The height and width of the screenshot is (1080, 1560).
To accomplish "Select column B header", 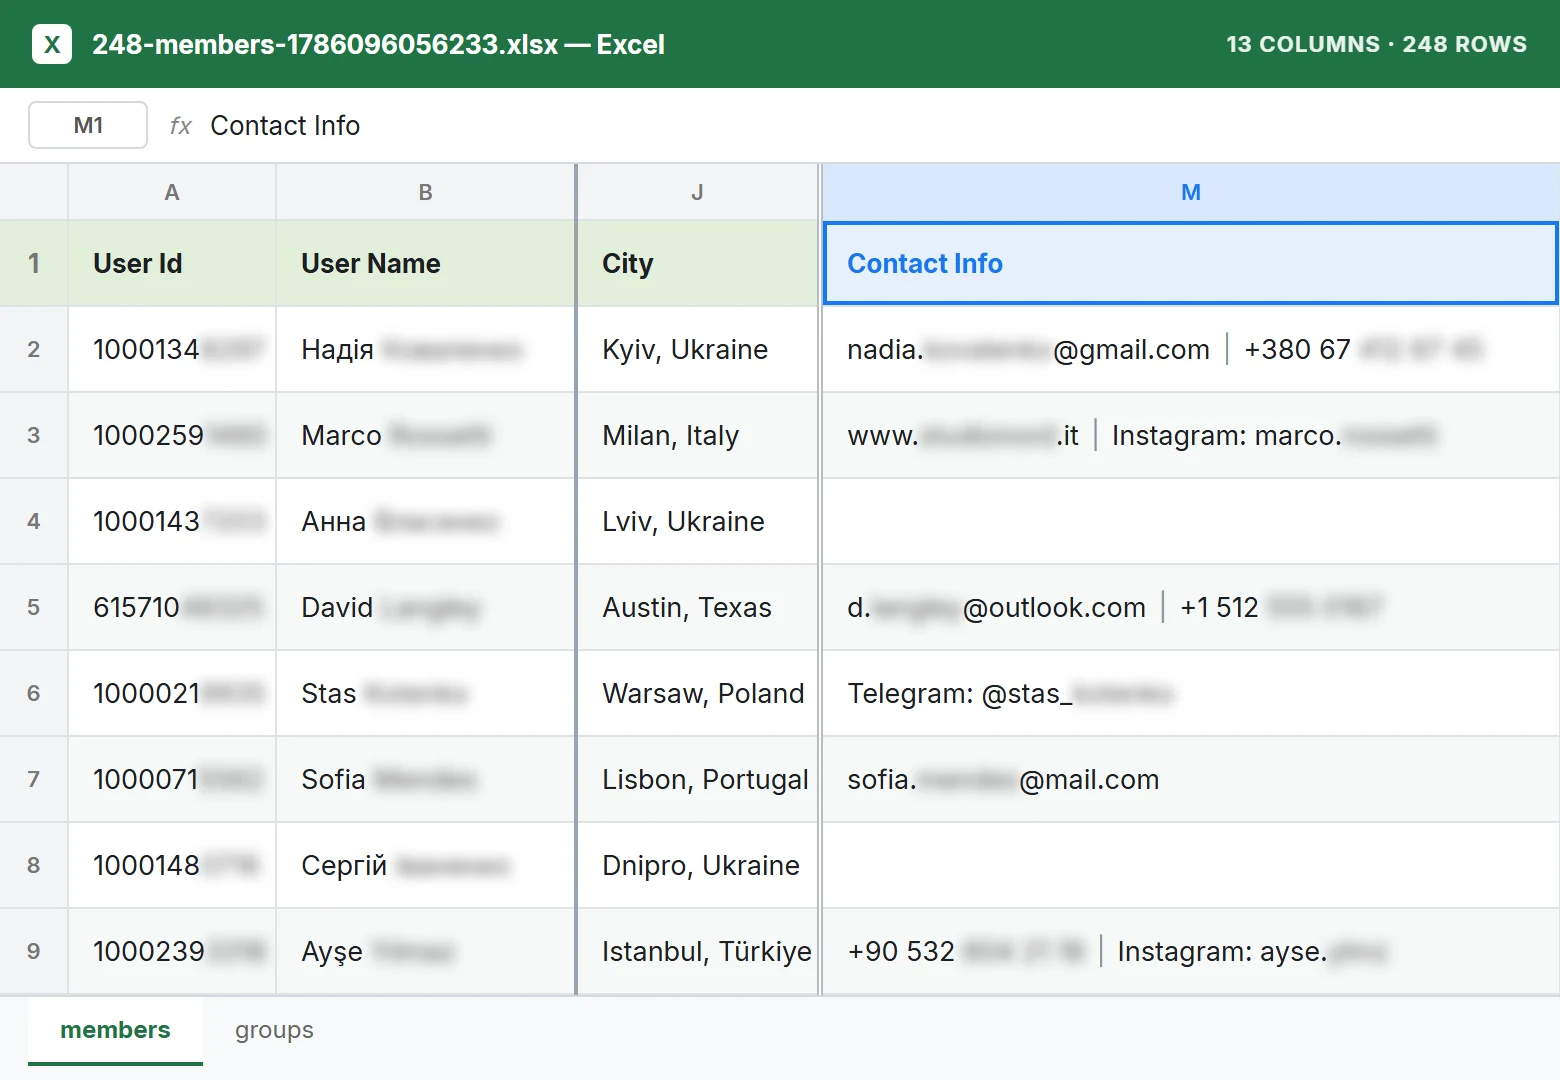I will coord(426,192).
